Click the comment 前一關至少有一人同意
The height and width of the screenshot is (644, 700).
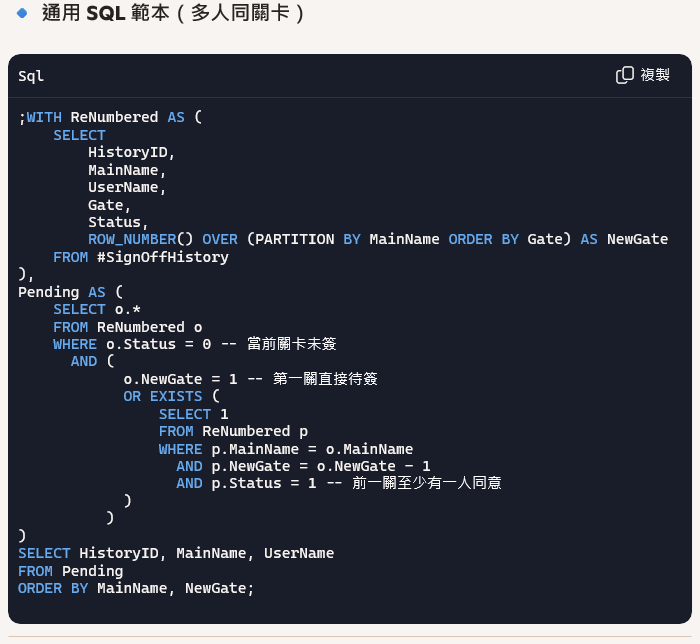click(x=426, y=483)
